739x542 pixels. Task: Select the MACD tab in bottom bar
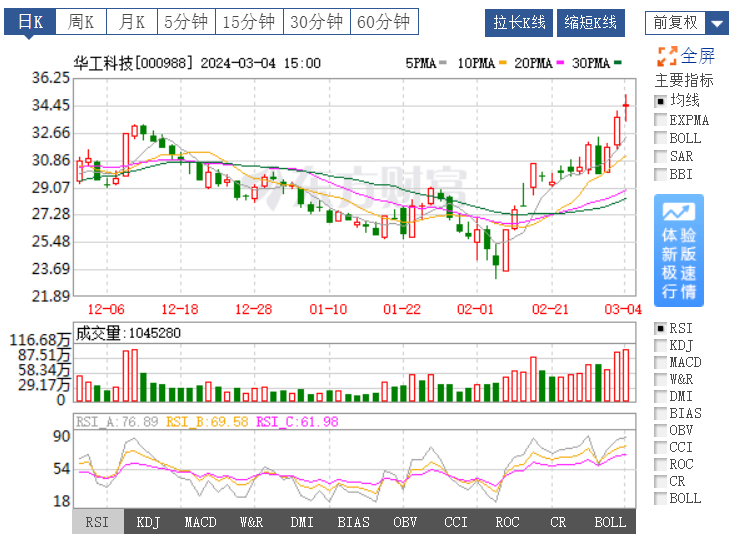pyautogui.click(x=200, y=522)
